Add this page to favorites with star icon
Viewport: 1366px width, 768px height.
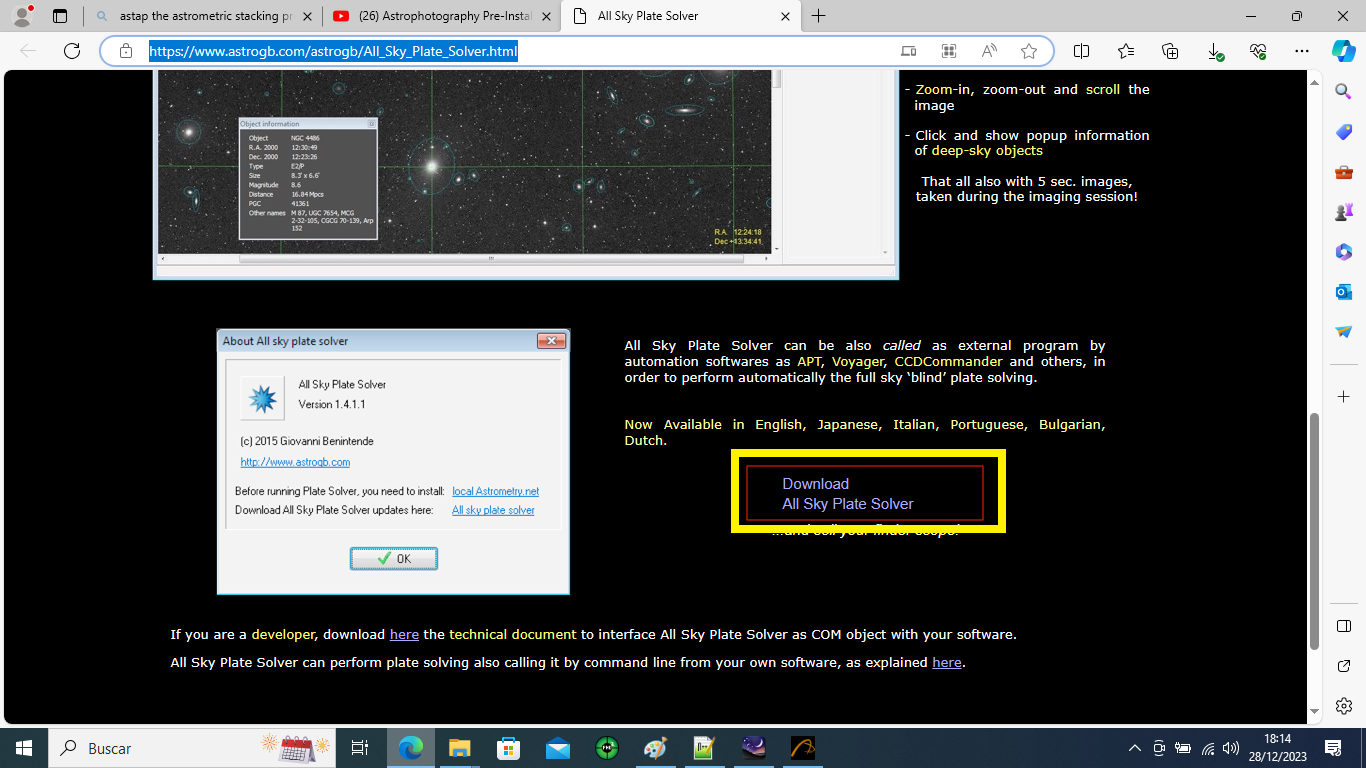pyautogui.click(x=1029, y=51)
